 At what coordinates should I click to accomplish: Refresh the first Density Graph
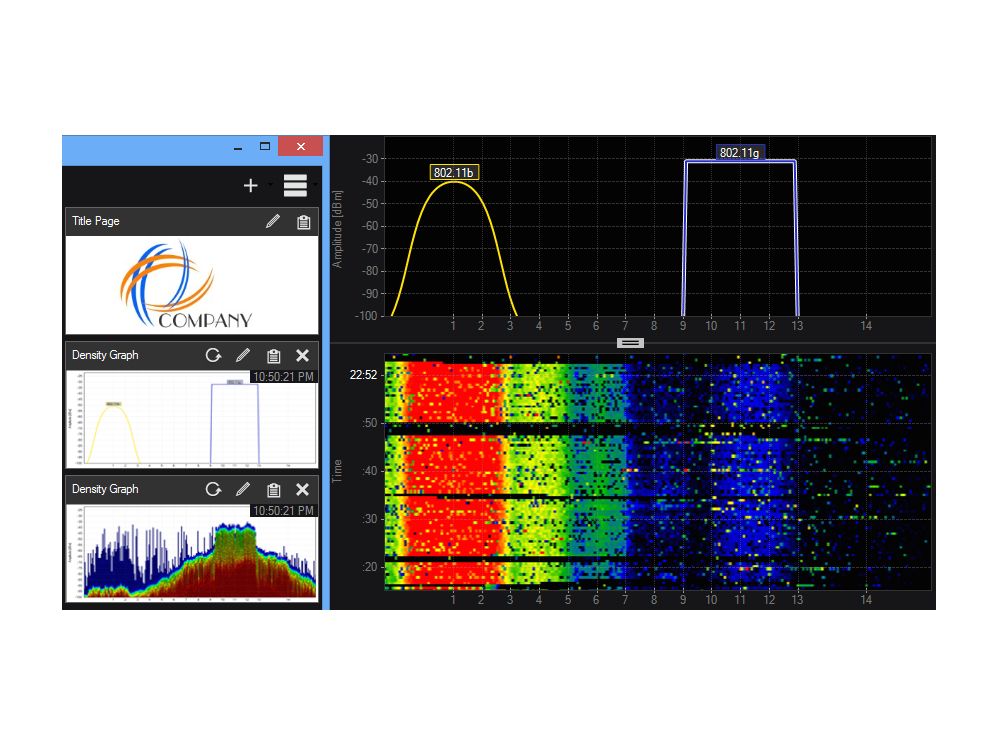(x=213, y=355)
